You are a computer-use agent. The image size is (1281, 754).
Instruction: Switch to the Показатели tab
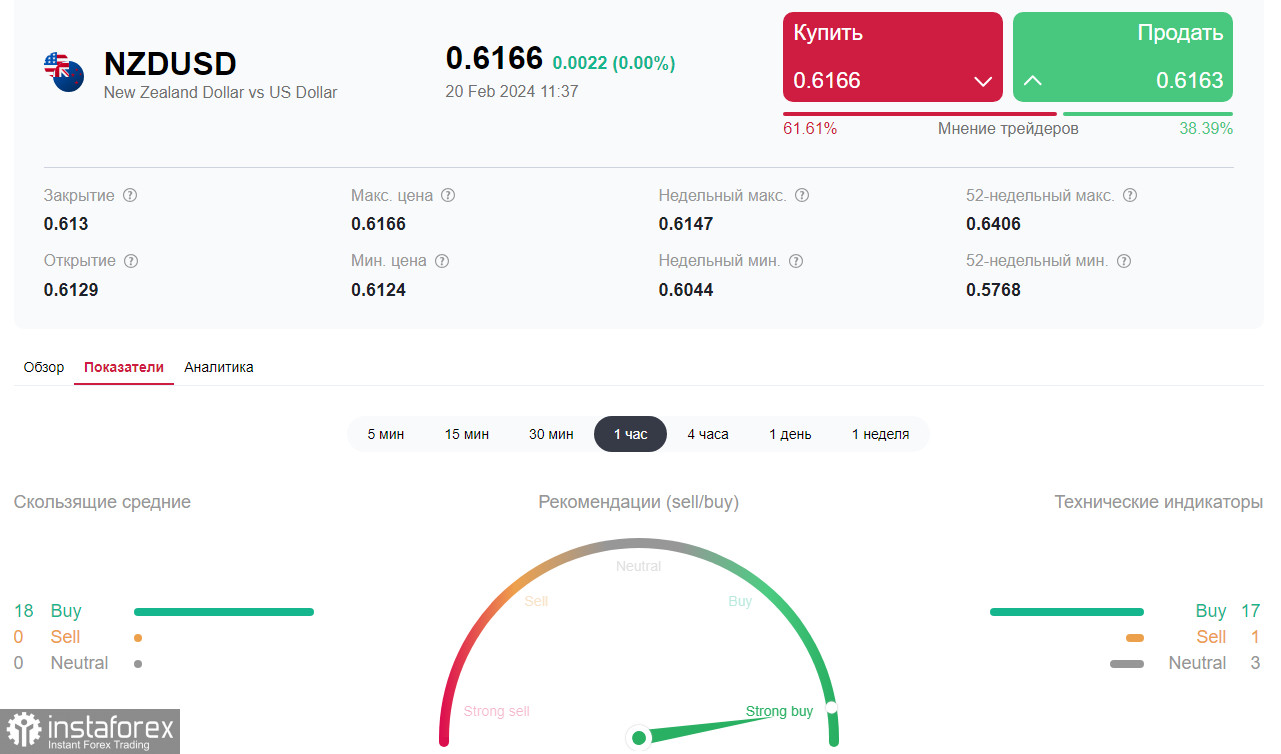click(124, 367)
